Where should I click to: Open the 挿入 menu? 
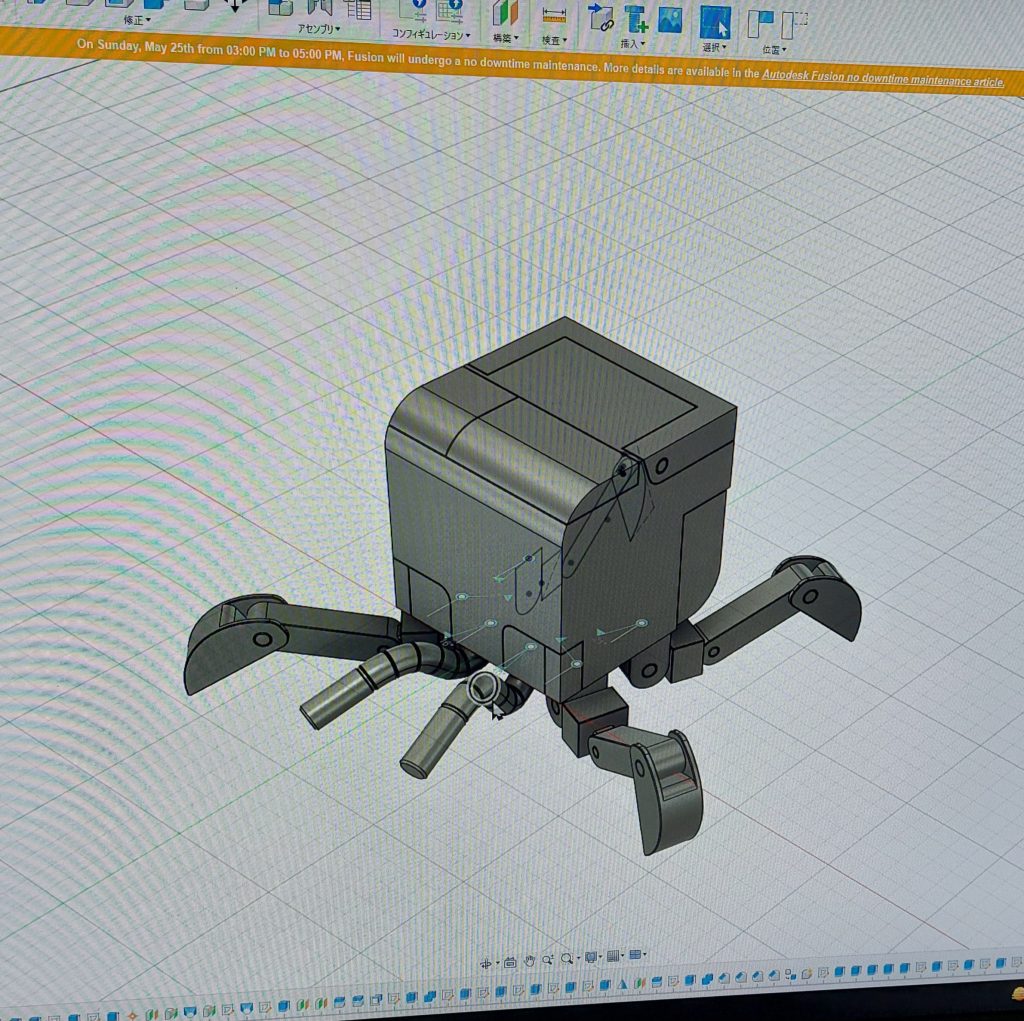632,44
